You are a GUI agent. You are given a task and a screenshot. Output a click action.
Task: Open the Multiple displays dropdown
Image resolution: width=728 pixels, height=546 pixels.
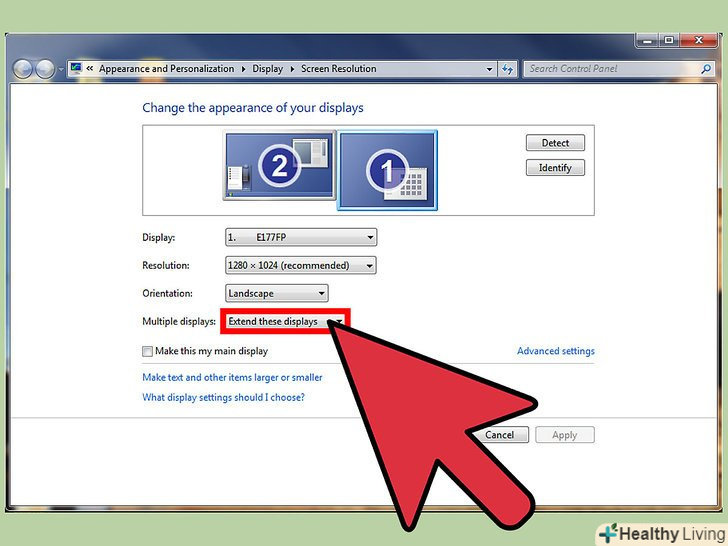coord(285,321)
